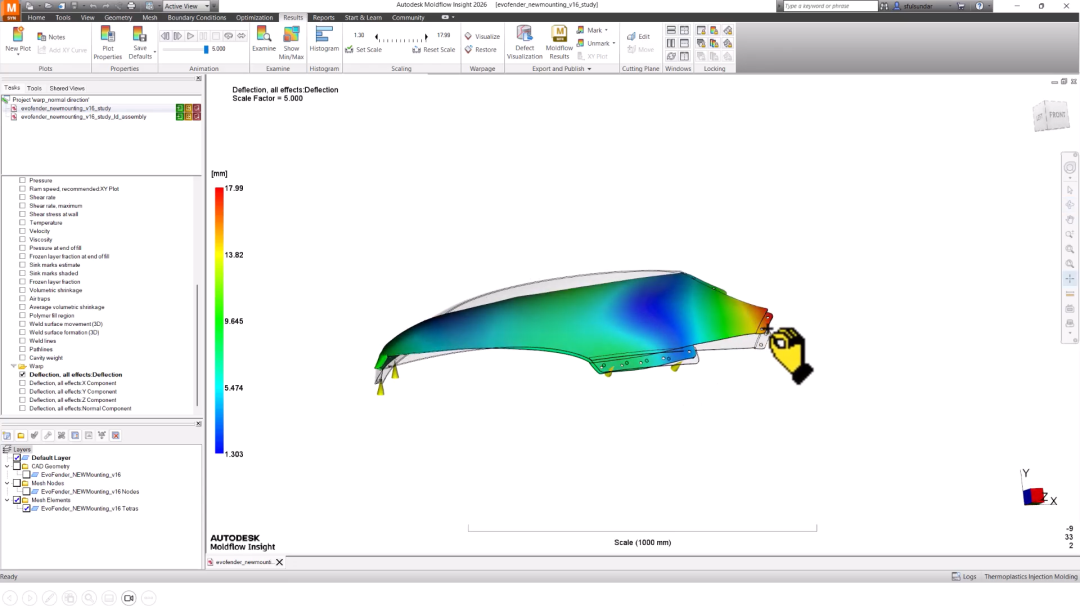This screenshot has height=608, width=1080.
Task: Adjust the animation scale factor slider handle
Action: click(206, 49)
